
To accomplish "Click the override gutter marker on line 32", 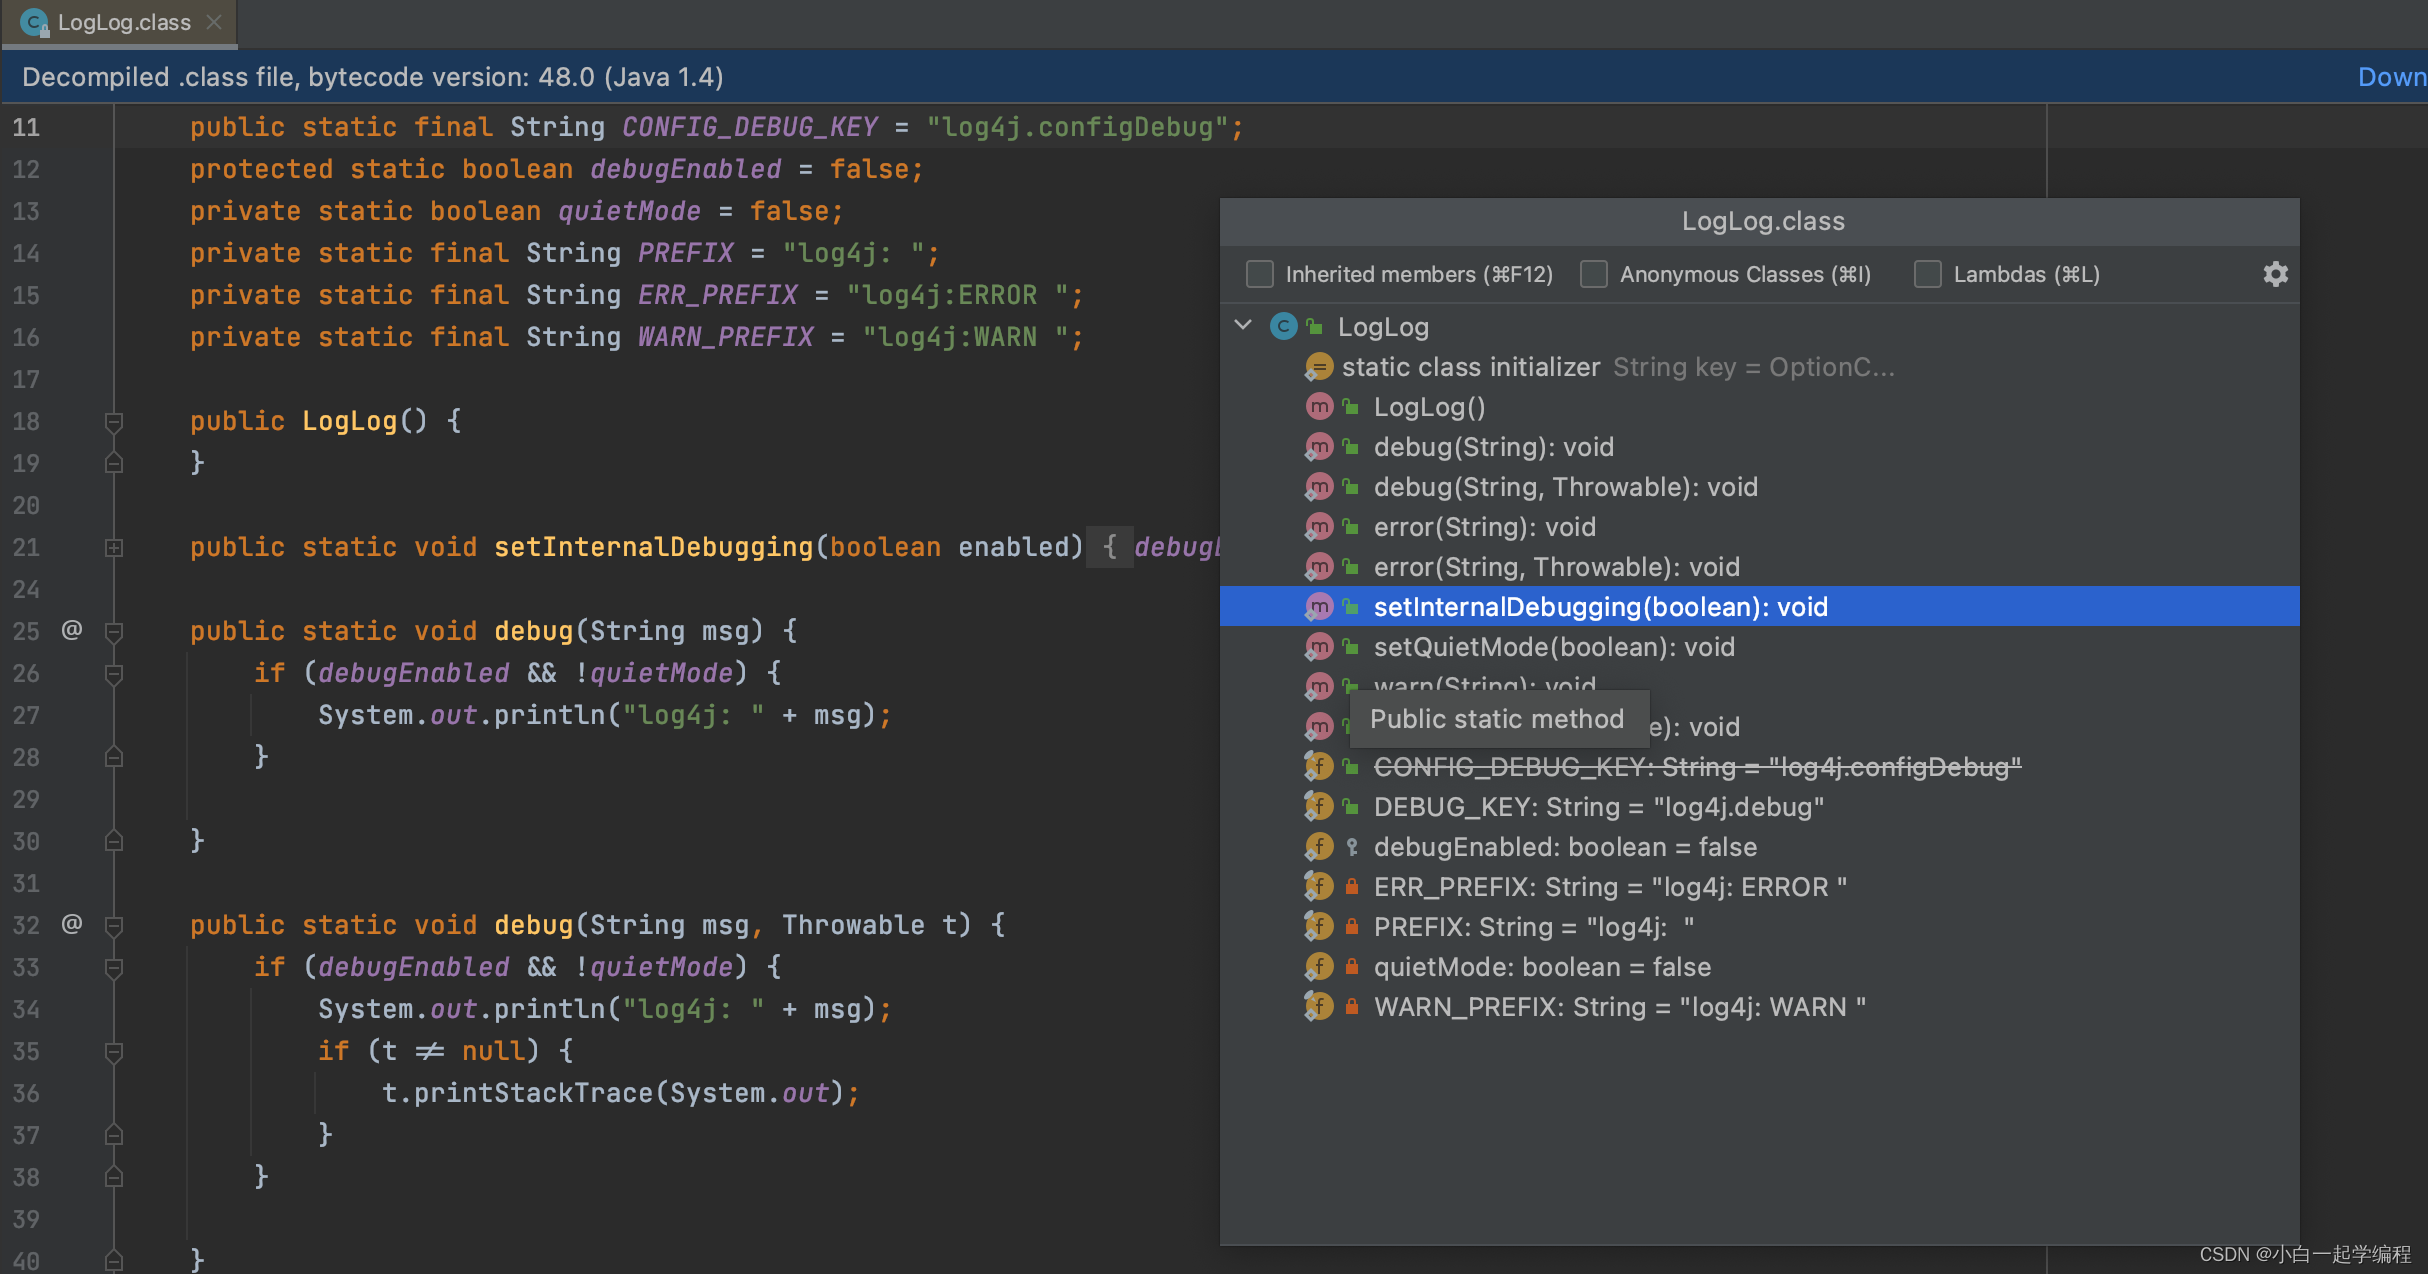I will tap(72, 924).
